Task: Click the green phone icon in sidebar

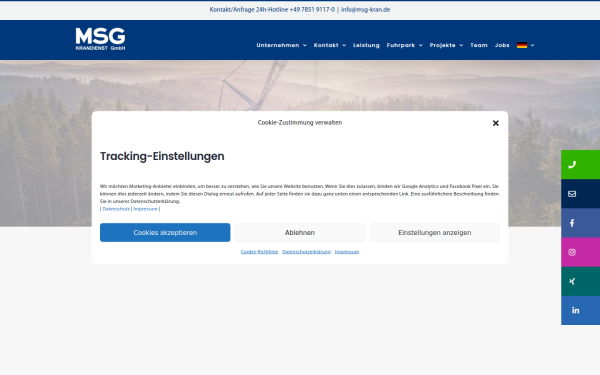Action: click(572, 165)
